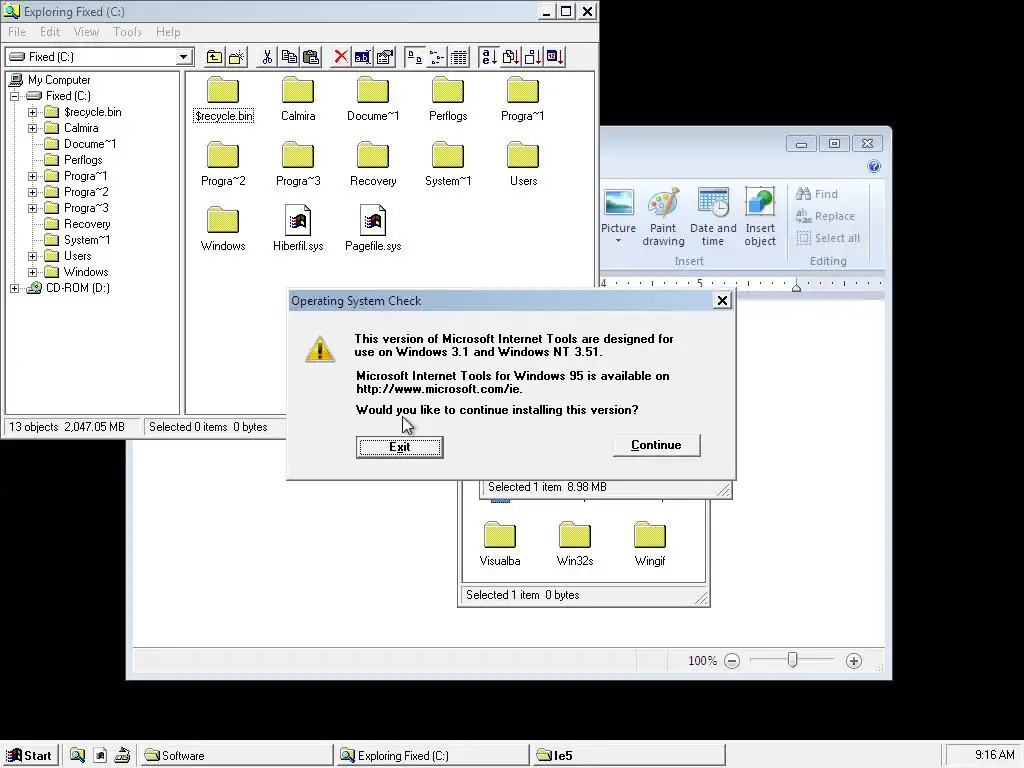Switch to Software taskbar window
This screenshot has height=768, width=1024.
point(236,756)
